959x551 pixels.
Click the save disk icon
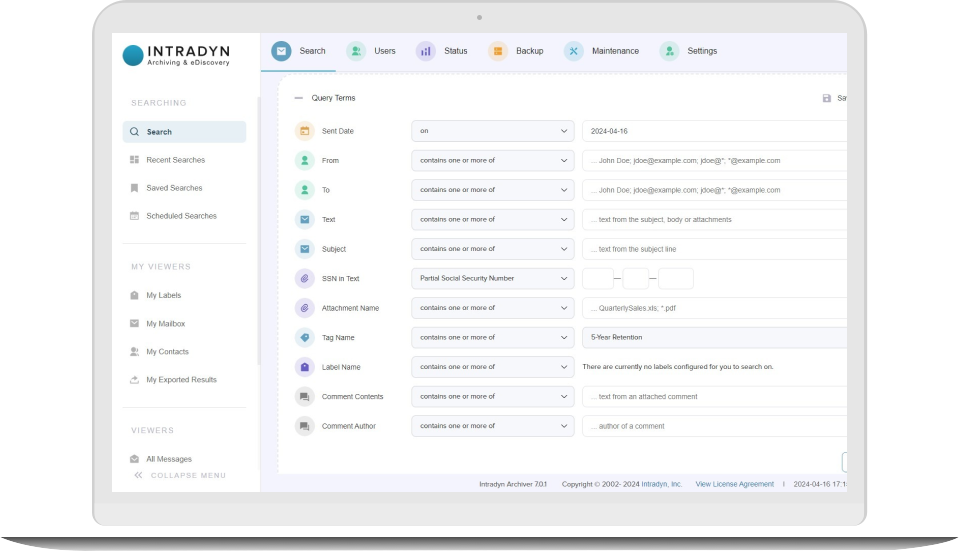pos(827,98)
